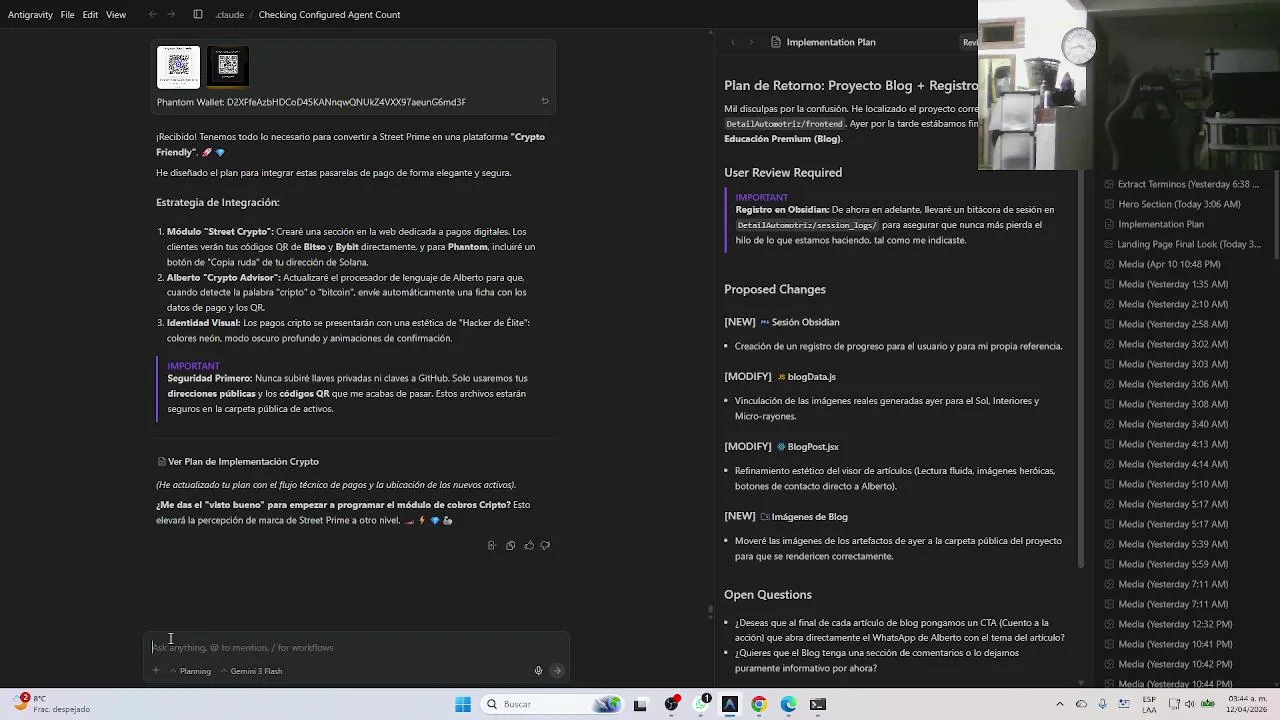Go forward with the navigation arrow
Screen dimensions: 1280x720
pos(173,15)
